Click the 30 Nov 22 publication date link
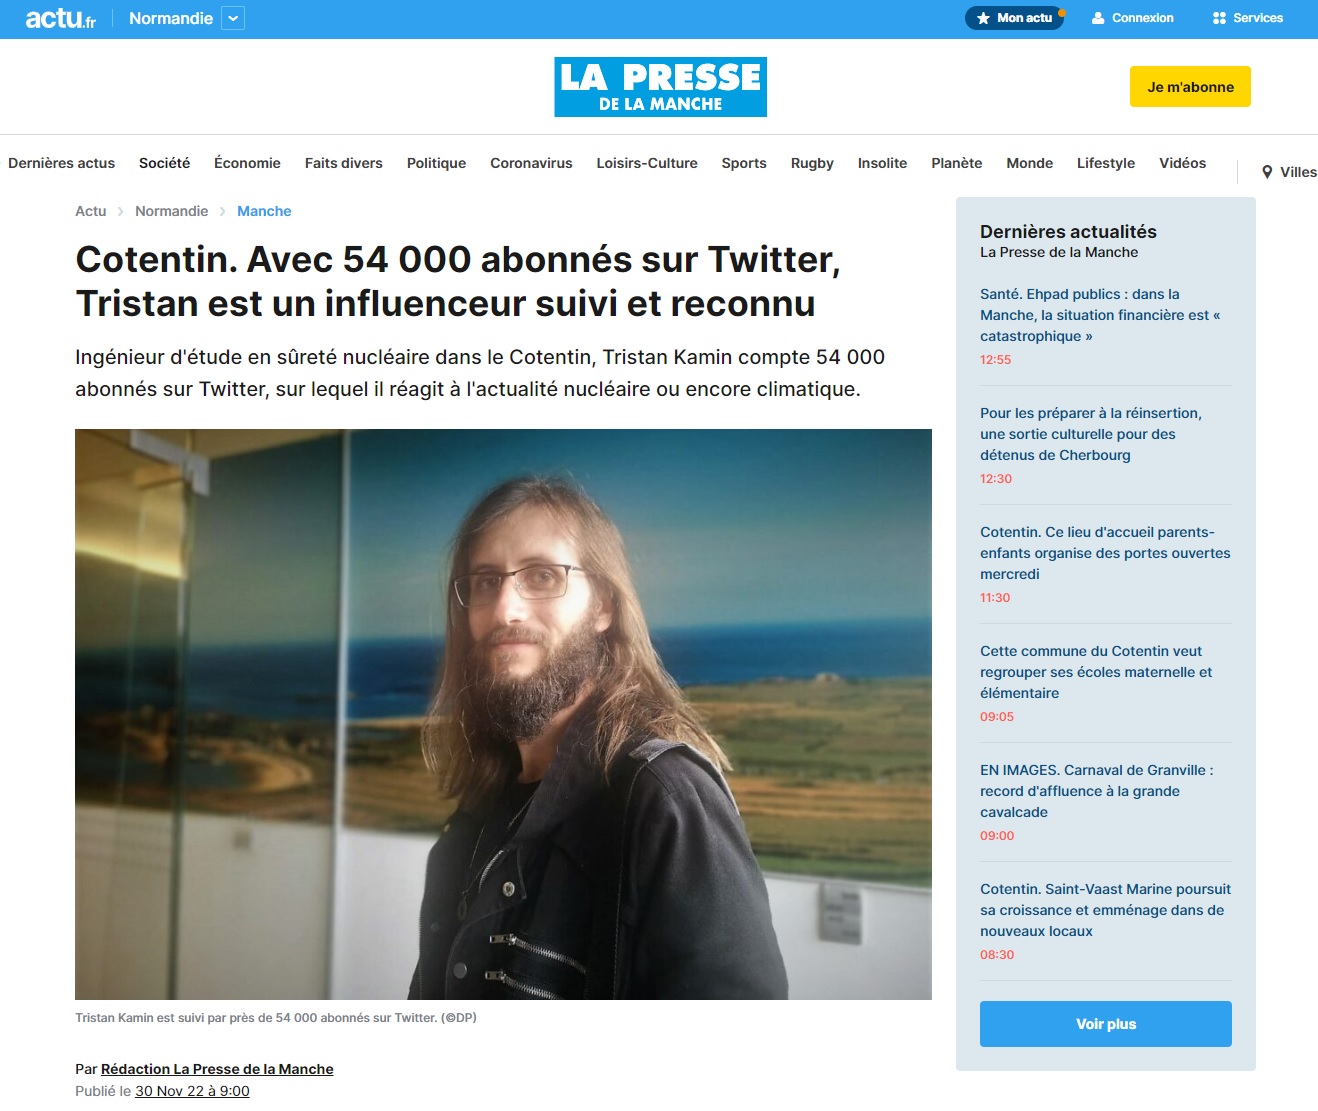 click(x=192, y=1091)
